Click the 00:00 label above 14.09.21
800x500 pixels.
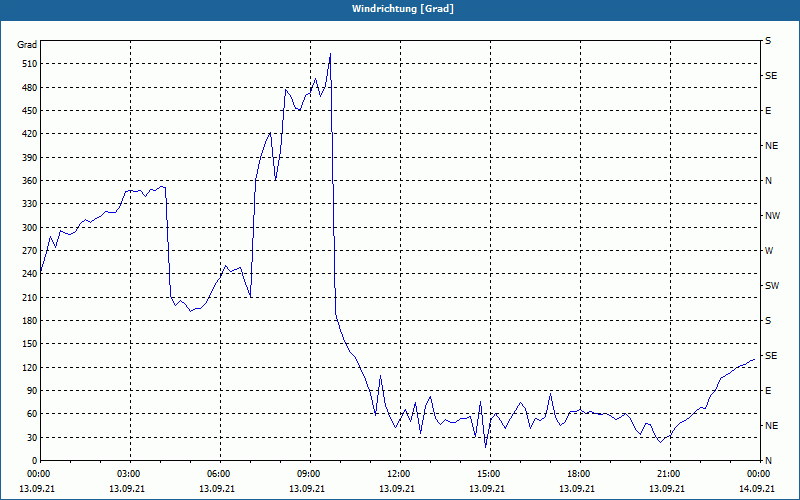pos(759,474)
